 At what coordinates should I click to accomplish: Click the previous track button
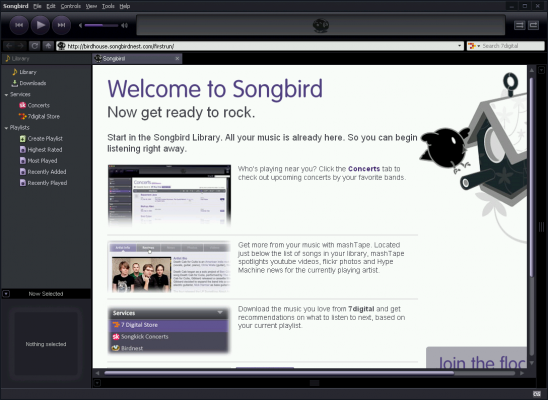coord(19,25)
